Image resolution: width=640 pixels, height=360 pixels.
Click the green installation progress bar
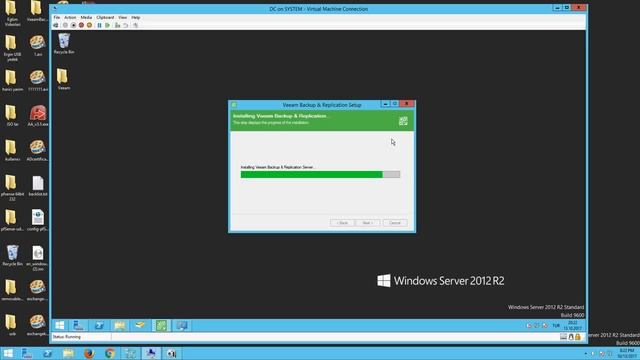pos(320,175)
